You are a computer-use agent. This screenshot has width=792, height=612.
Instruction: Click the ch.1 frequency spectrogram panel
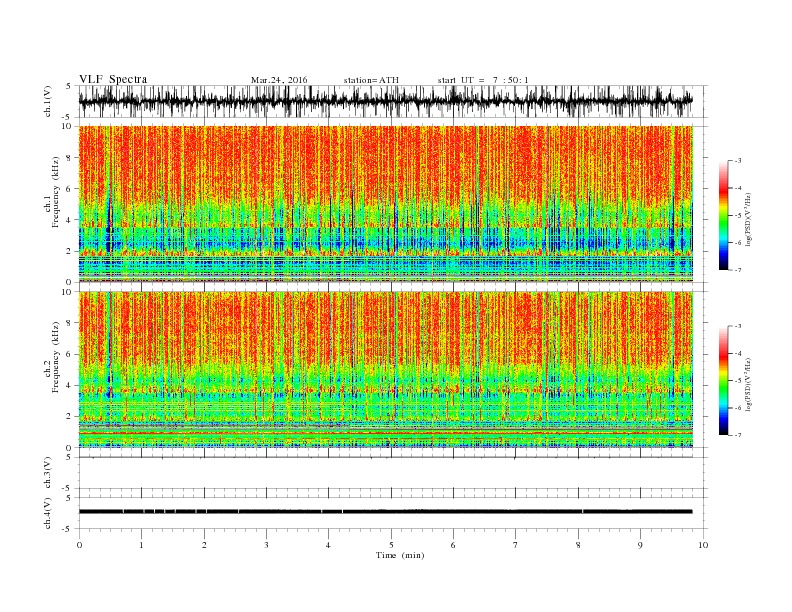(386, 204)
